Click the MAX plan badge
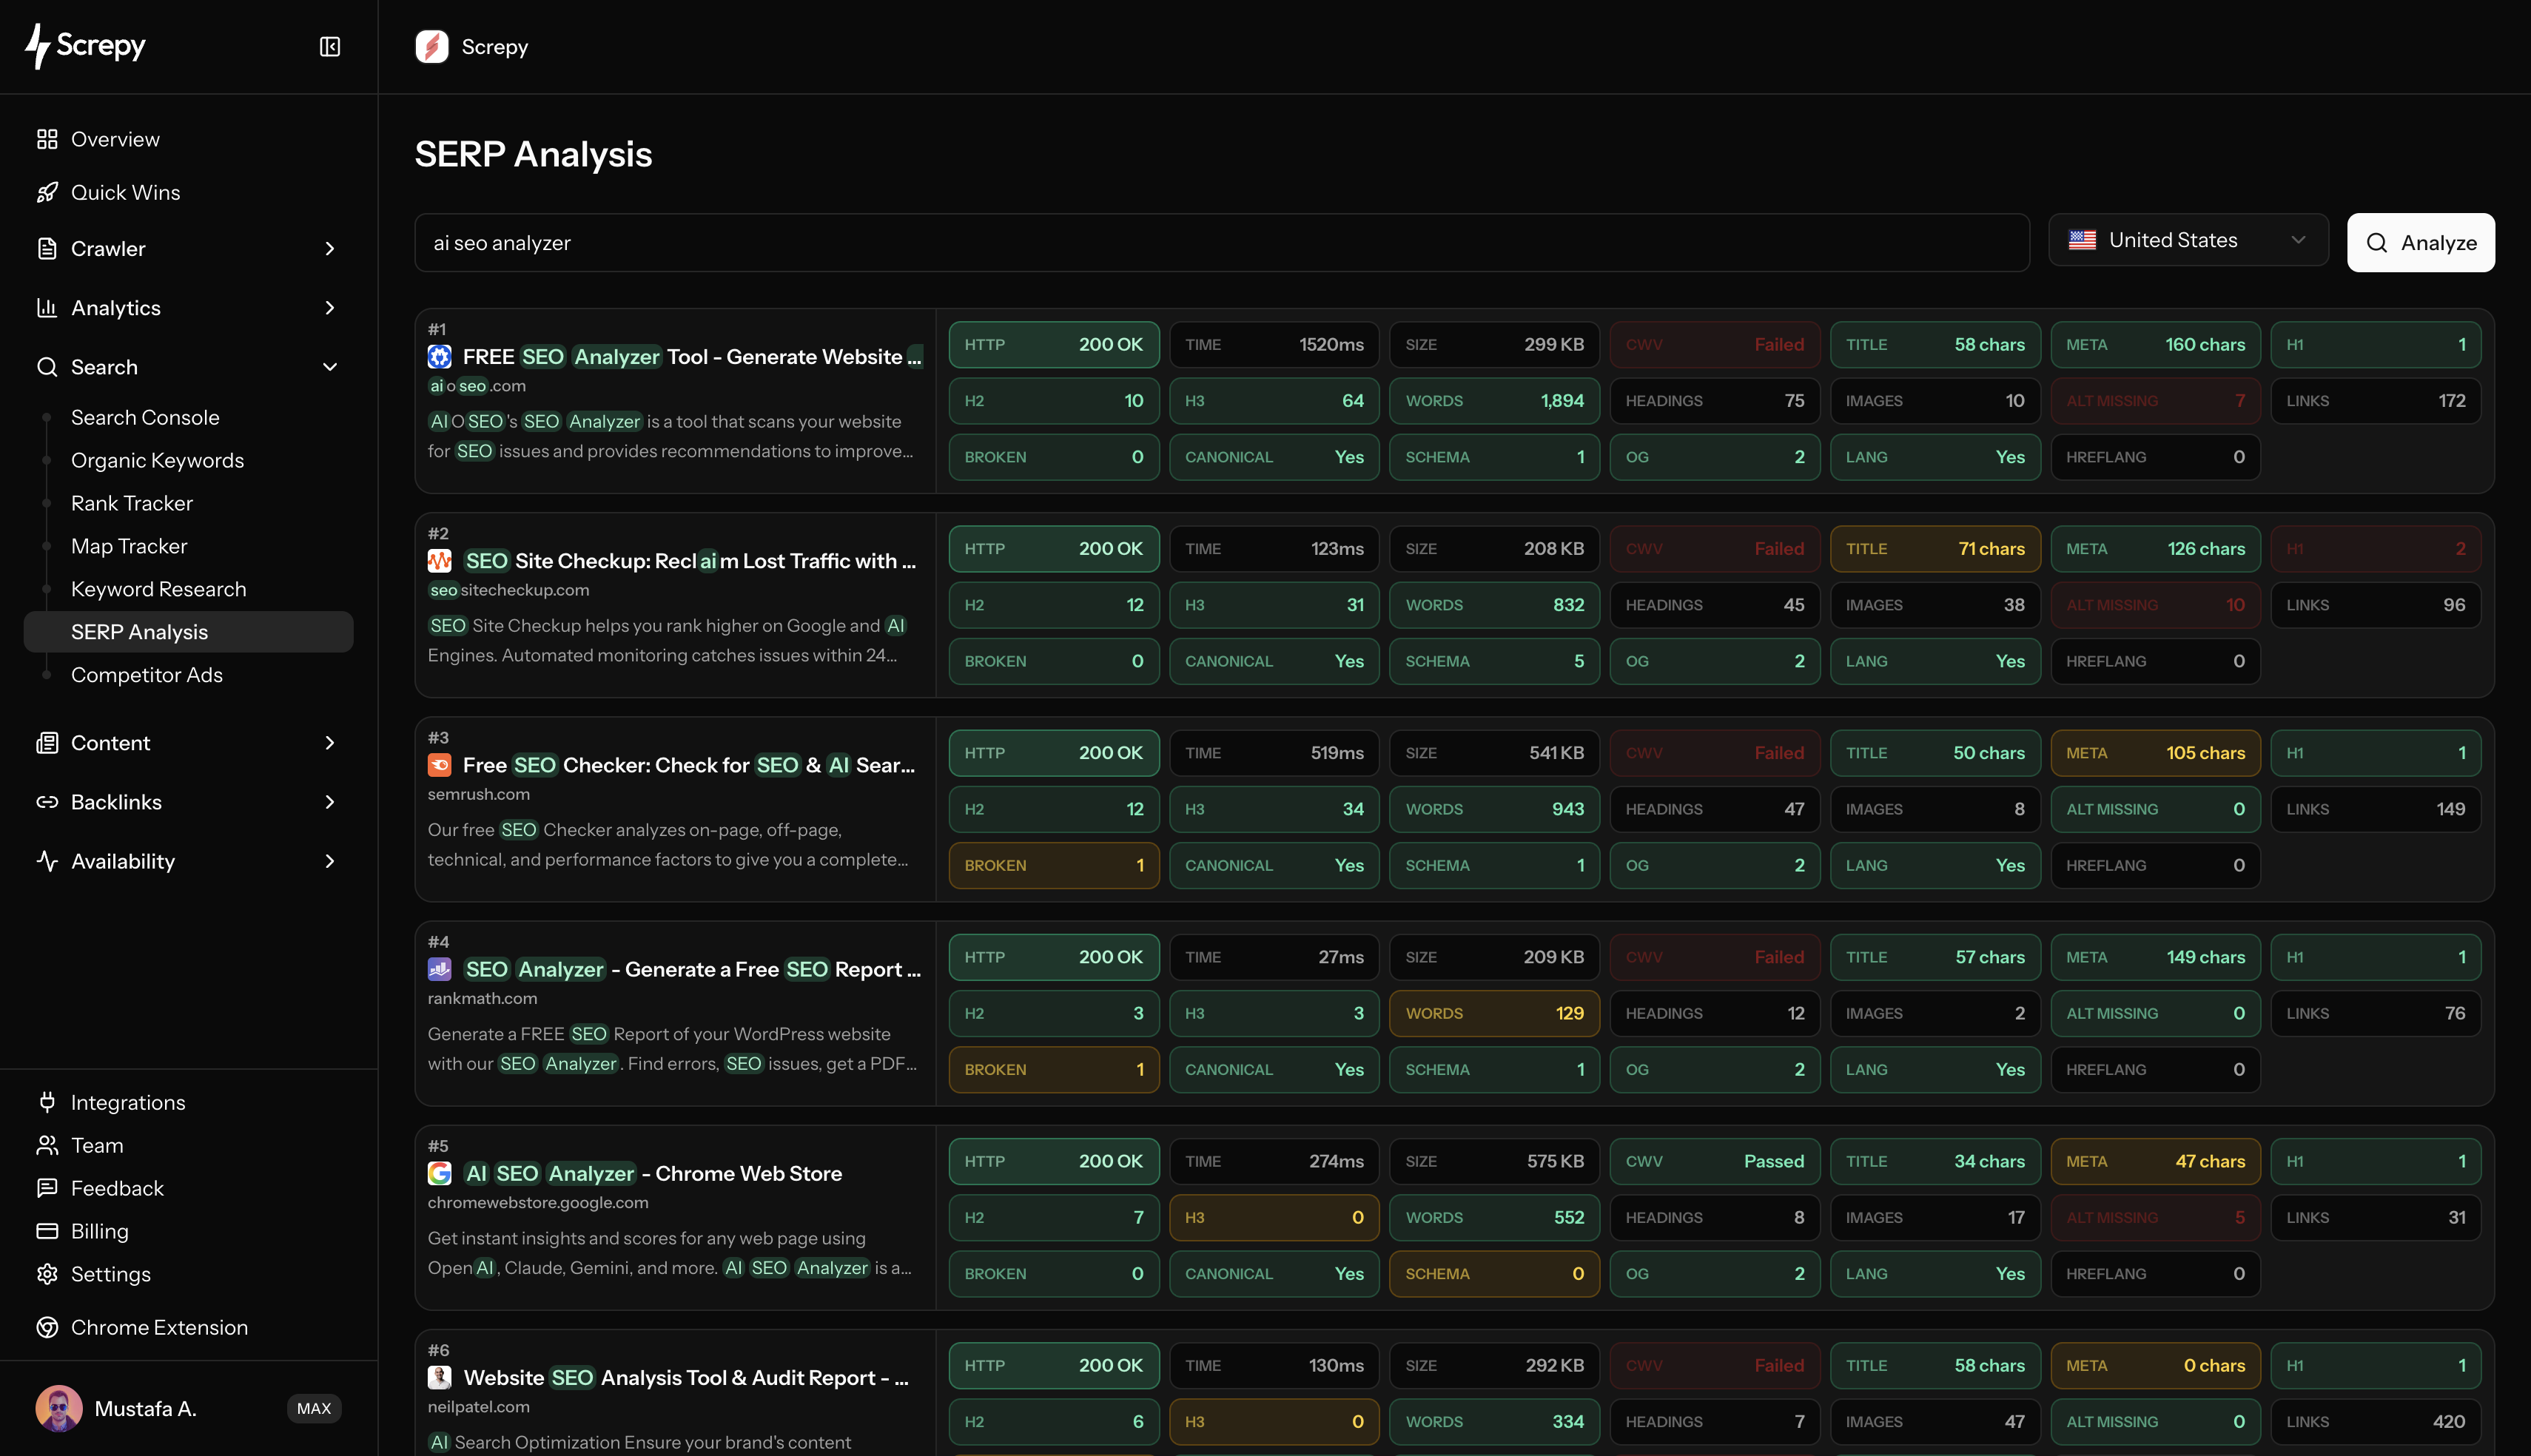2531x1456 pixels. coord(314,1408)
